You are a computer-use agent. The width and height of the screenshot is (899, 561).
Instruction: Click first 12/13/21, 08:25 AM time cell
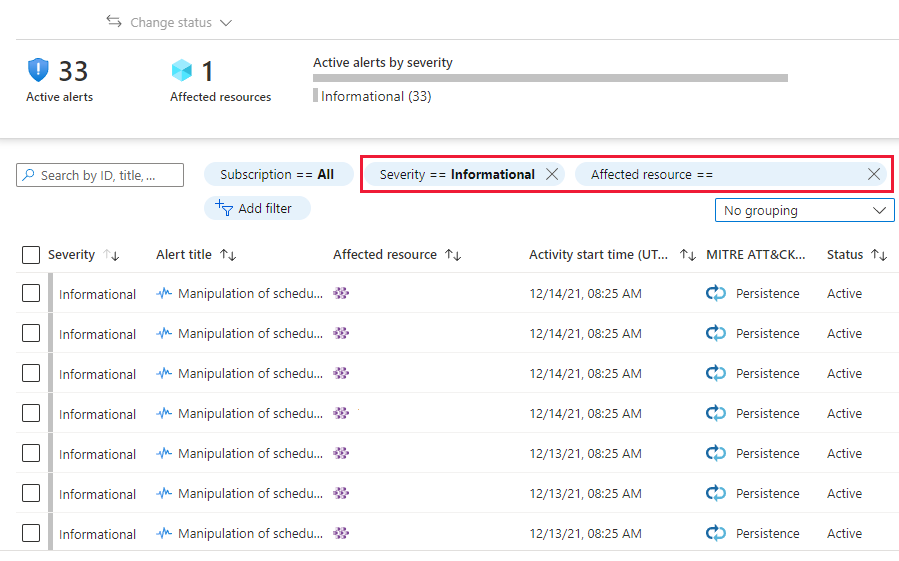585,454
